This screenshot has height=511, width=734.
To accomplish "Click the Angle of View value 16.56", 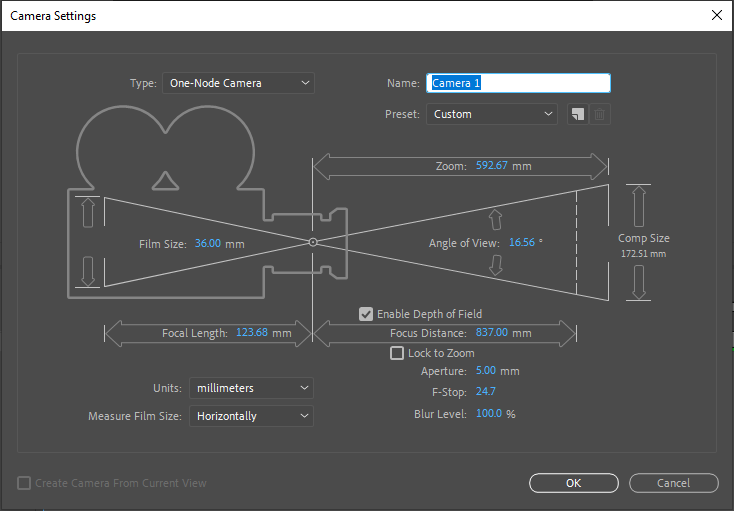I will 522,242.
